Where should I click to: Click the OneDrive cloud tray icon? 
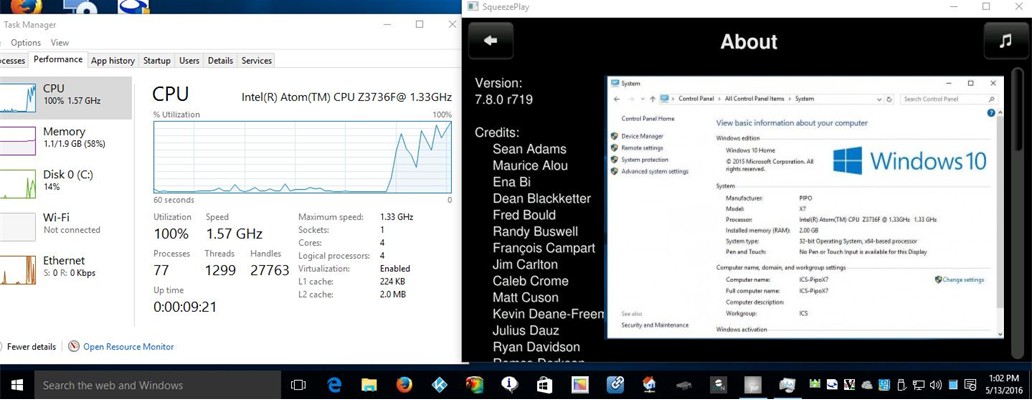[x=867, y=385]
